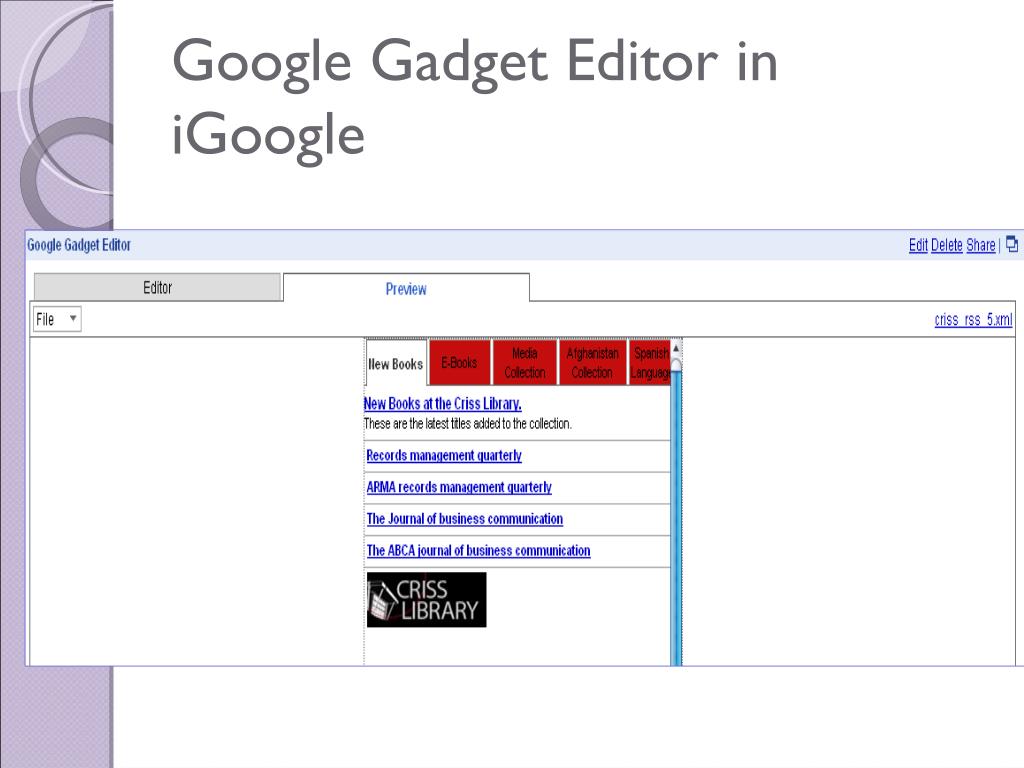Open The ABCA journal of business communication link
This screenshot has width=1024, height=768.
(x=478, y=551)
